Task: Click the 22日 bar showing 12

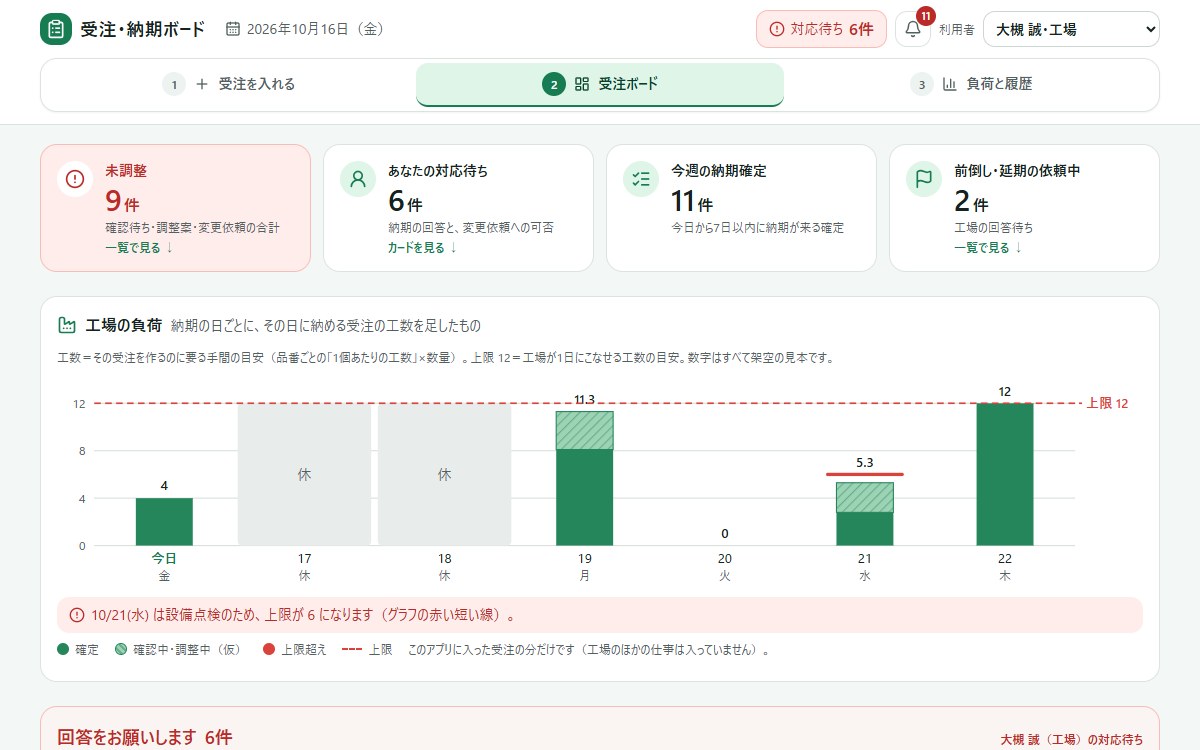Action: click(1005, 474)
